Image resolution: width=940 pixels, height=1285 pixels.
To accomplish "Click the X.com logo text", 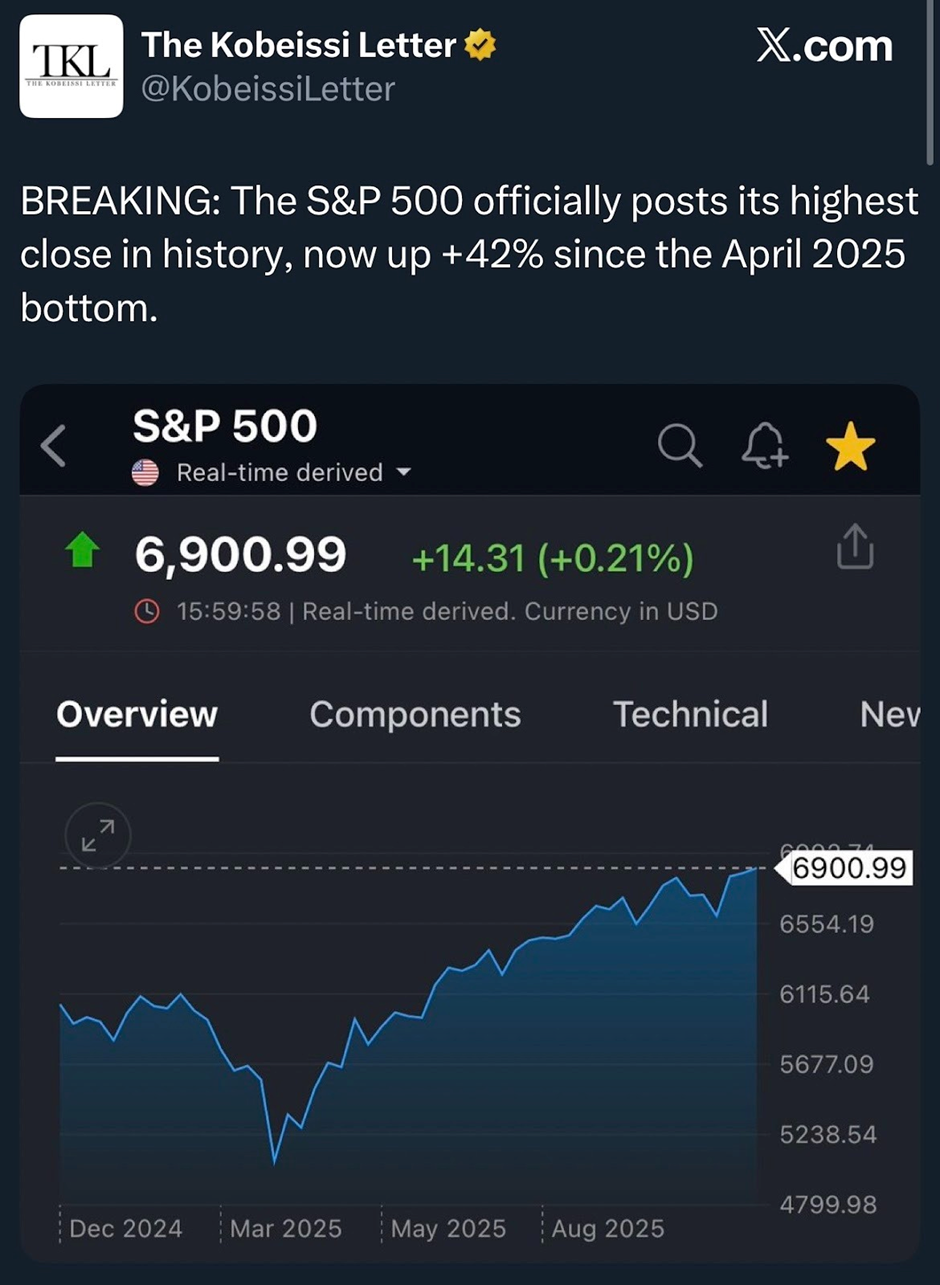I will pyautogui.click(x=824, y=47).
